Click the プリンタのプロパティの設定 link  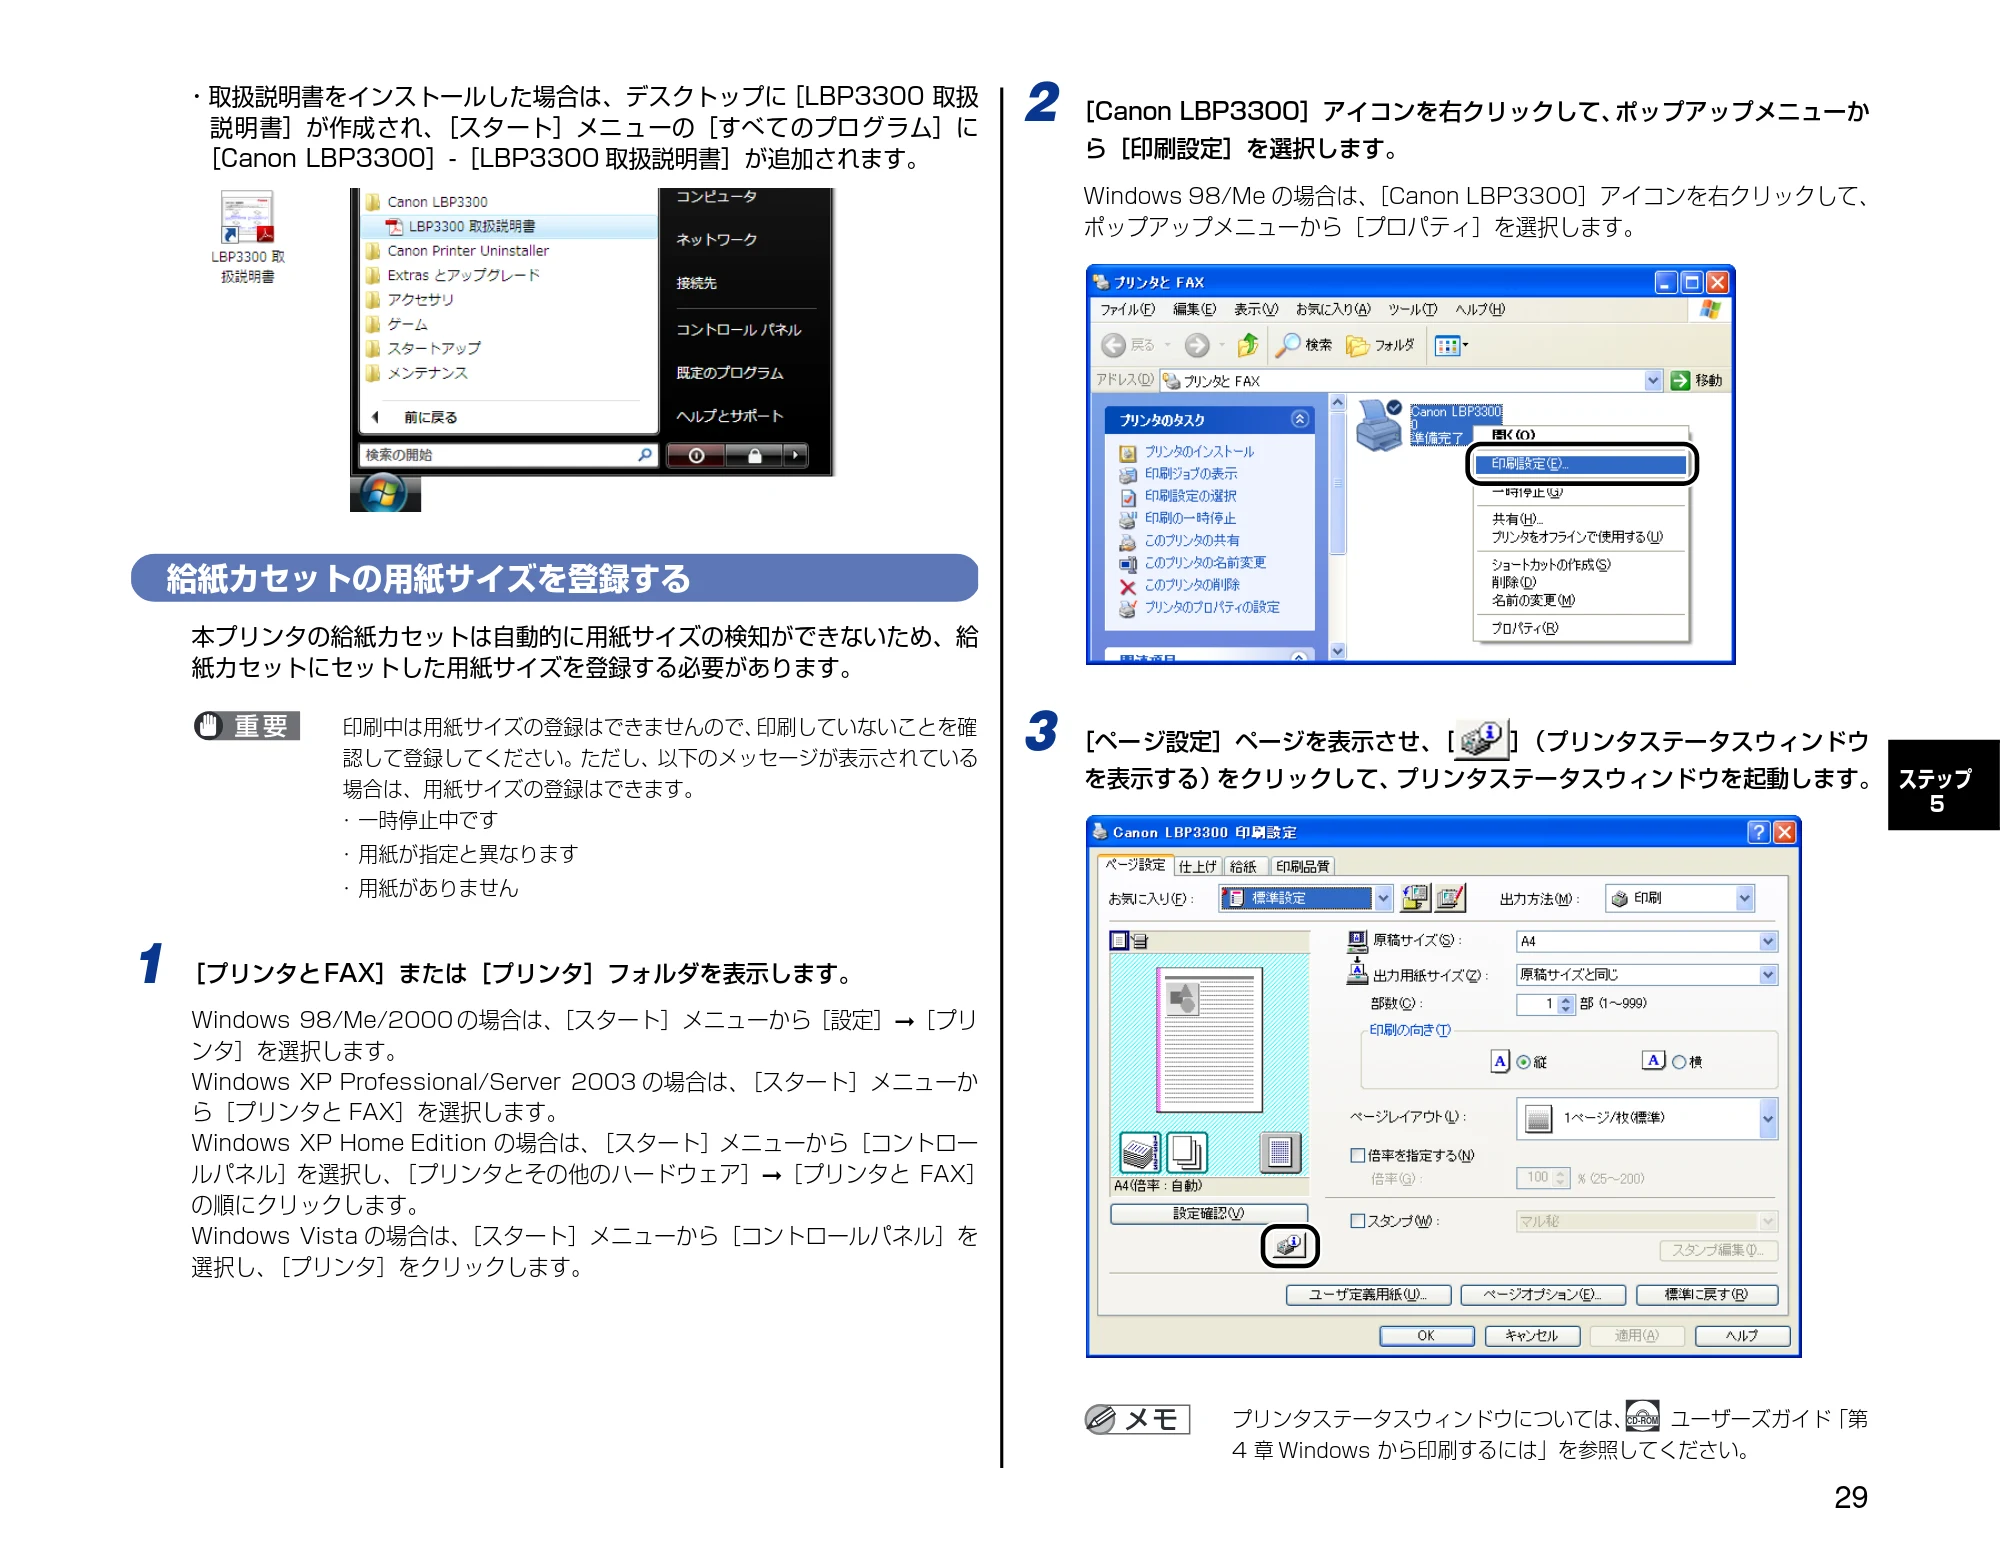[1212, 608]
